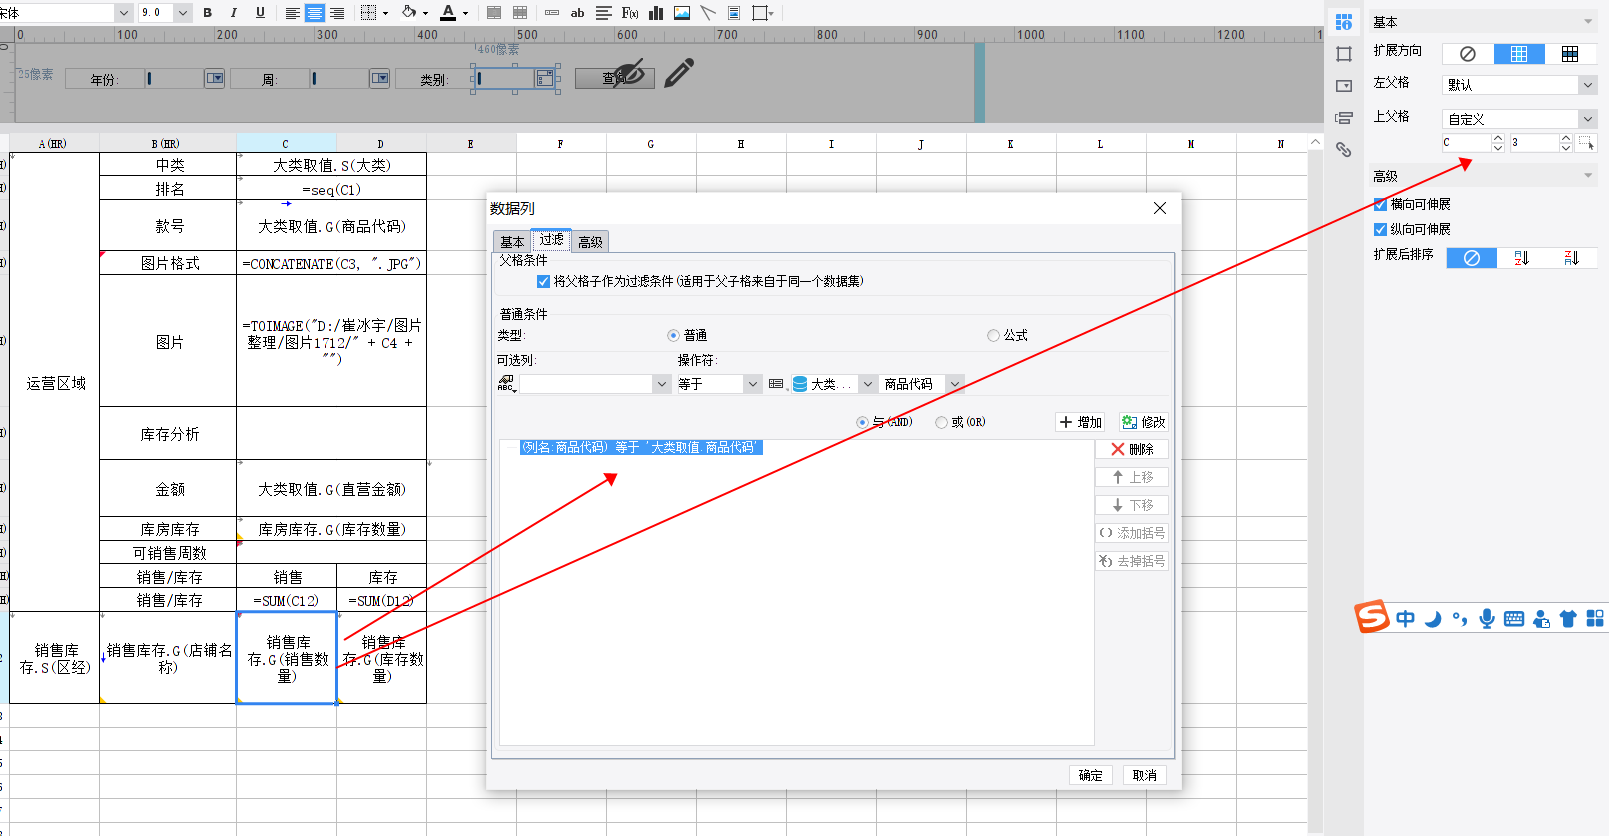Click the pencil edit icon in the parameter pane
1609x836 pixels.
pyautogui.click(x=679, y=73)
